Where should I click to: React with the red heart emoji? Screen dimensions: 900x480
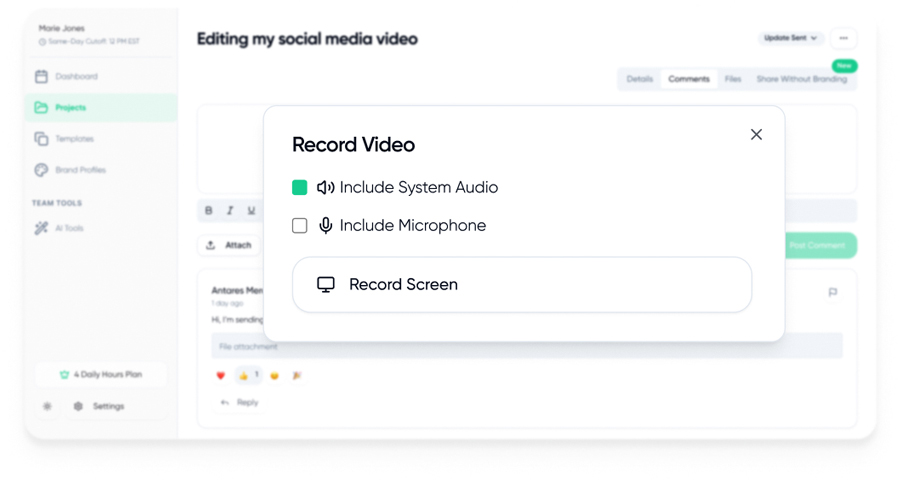(x=221, y=376)
